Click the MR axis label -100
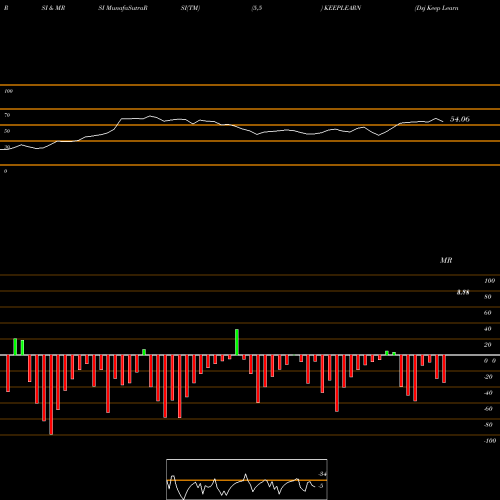The width and height of the screenshot is (500, 500). click(490, 441)
